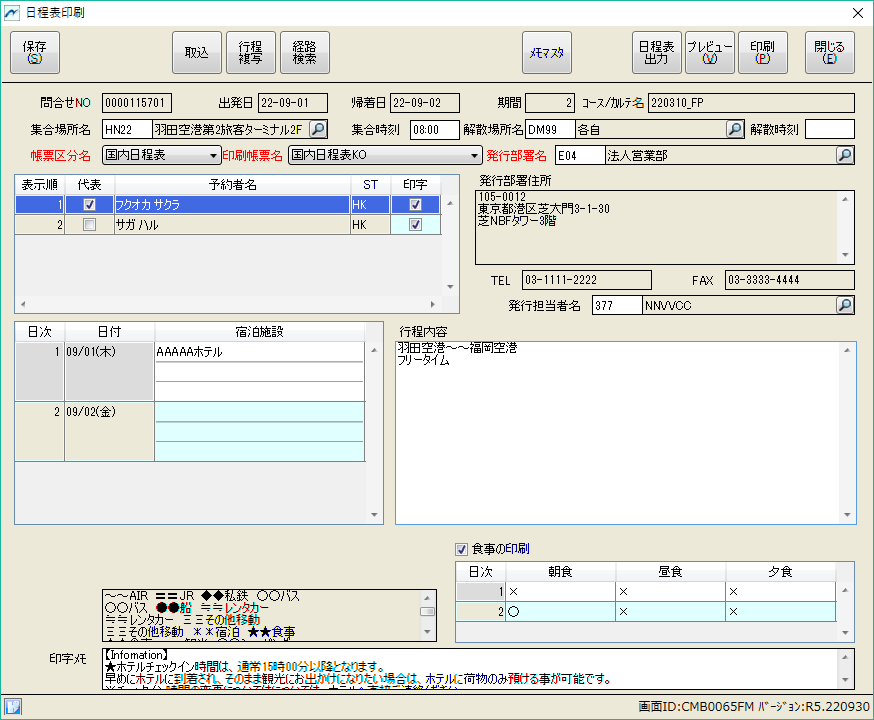The width and height of the screenshot is (874, 720).
Task: Click the 宿泊施設 cell AAAAAホテル
Action: 259,352
